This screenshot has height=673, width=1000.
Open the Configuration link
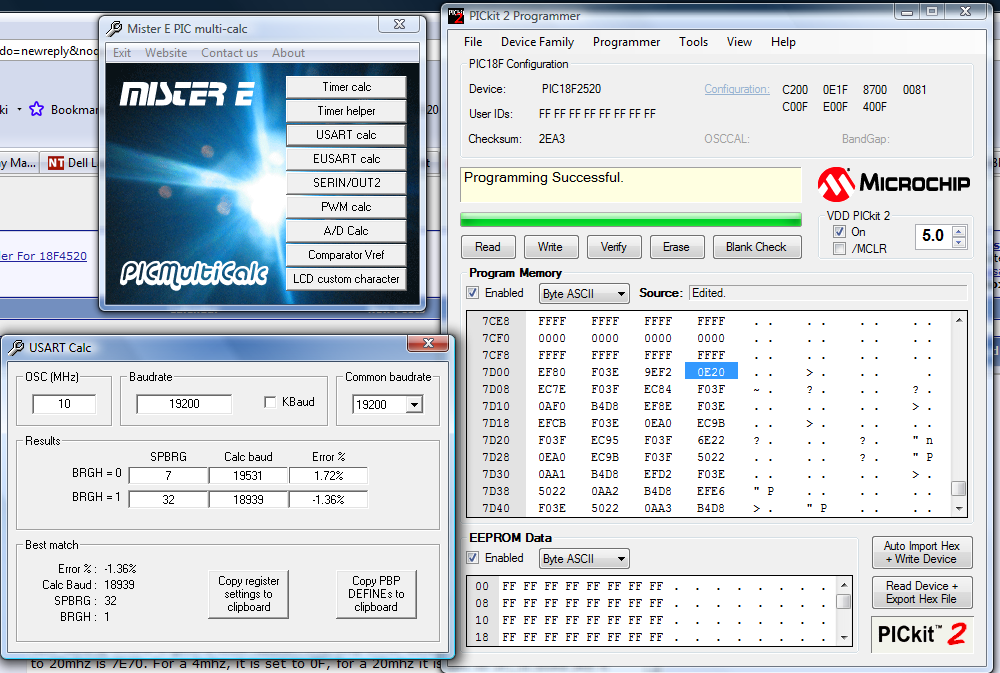(x=736, y=89)
